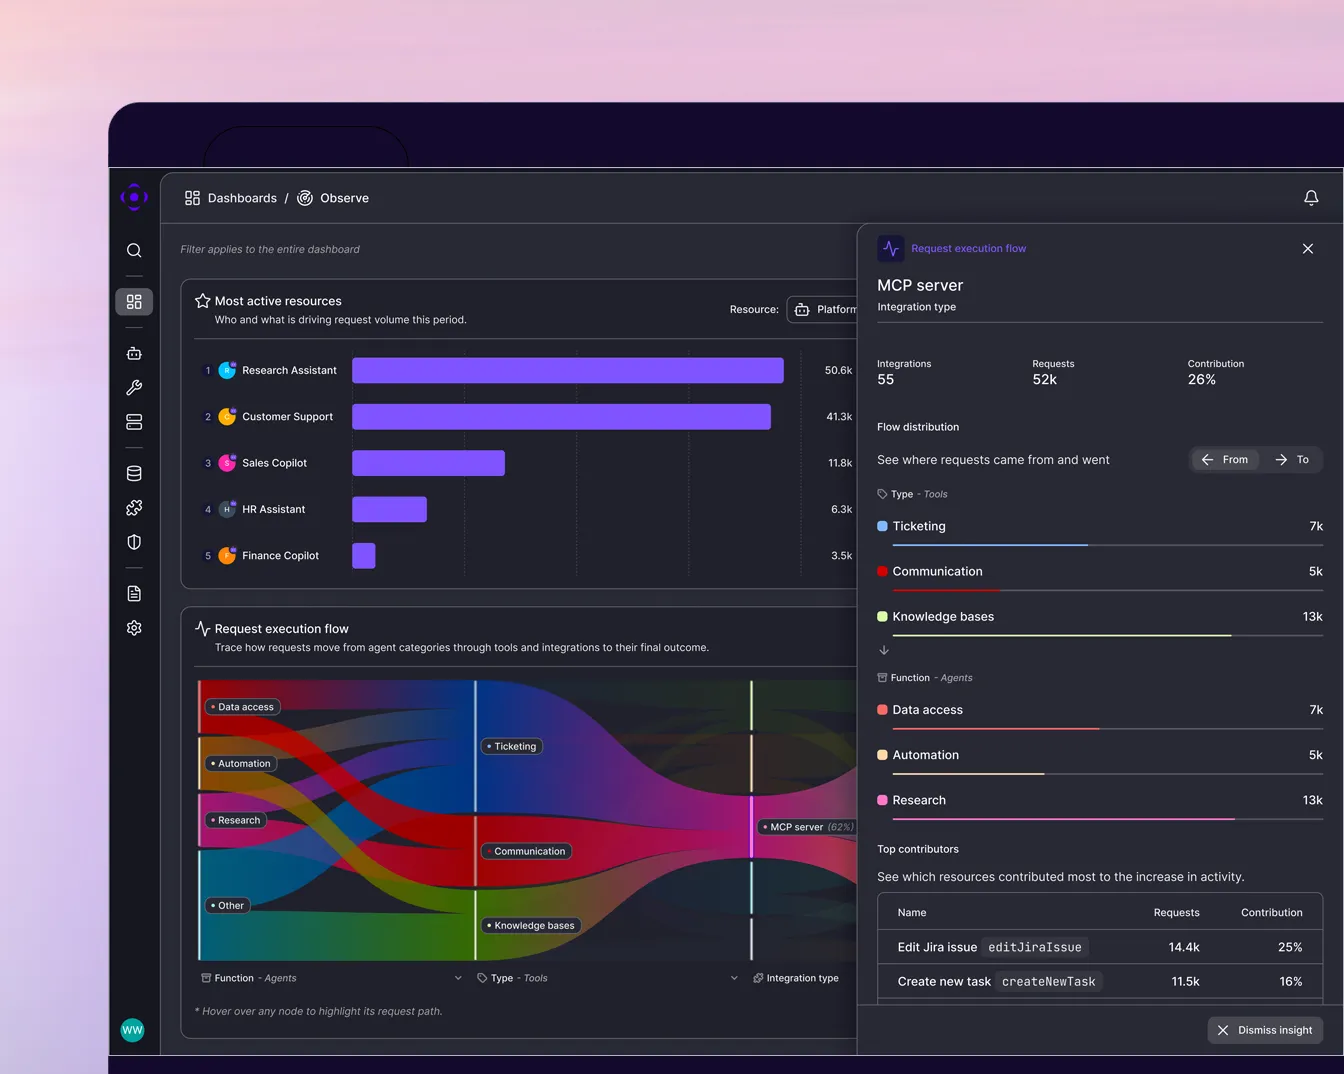Click the Request execution flow panel icon

point(891,249)
